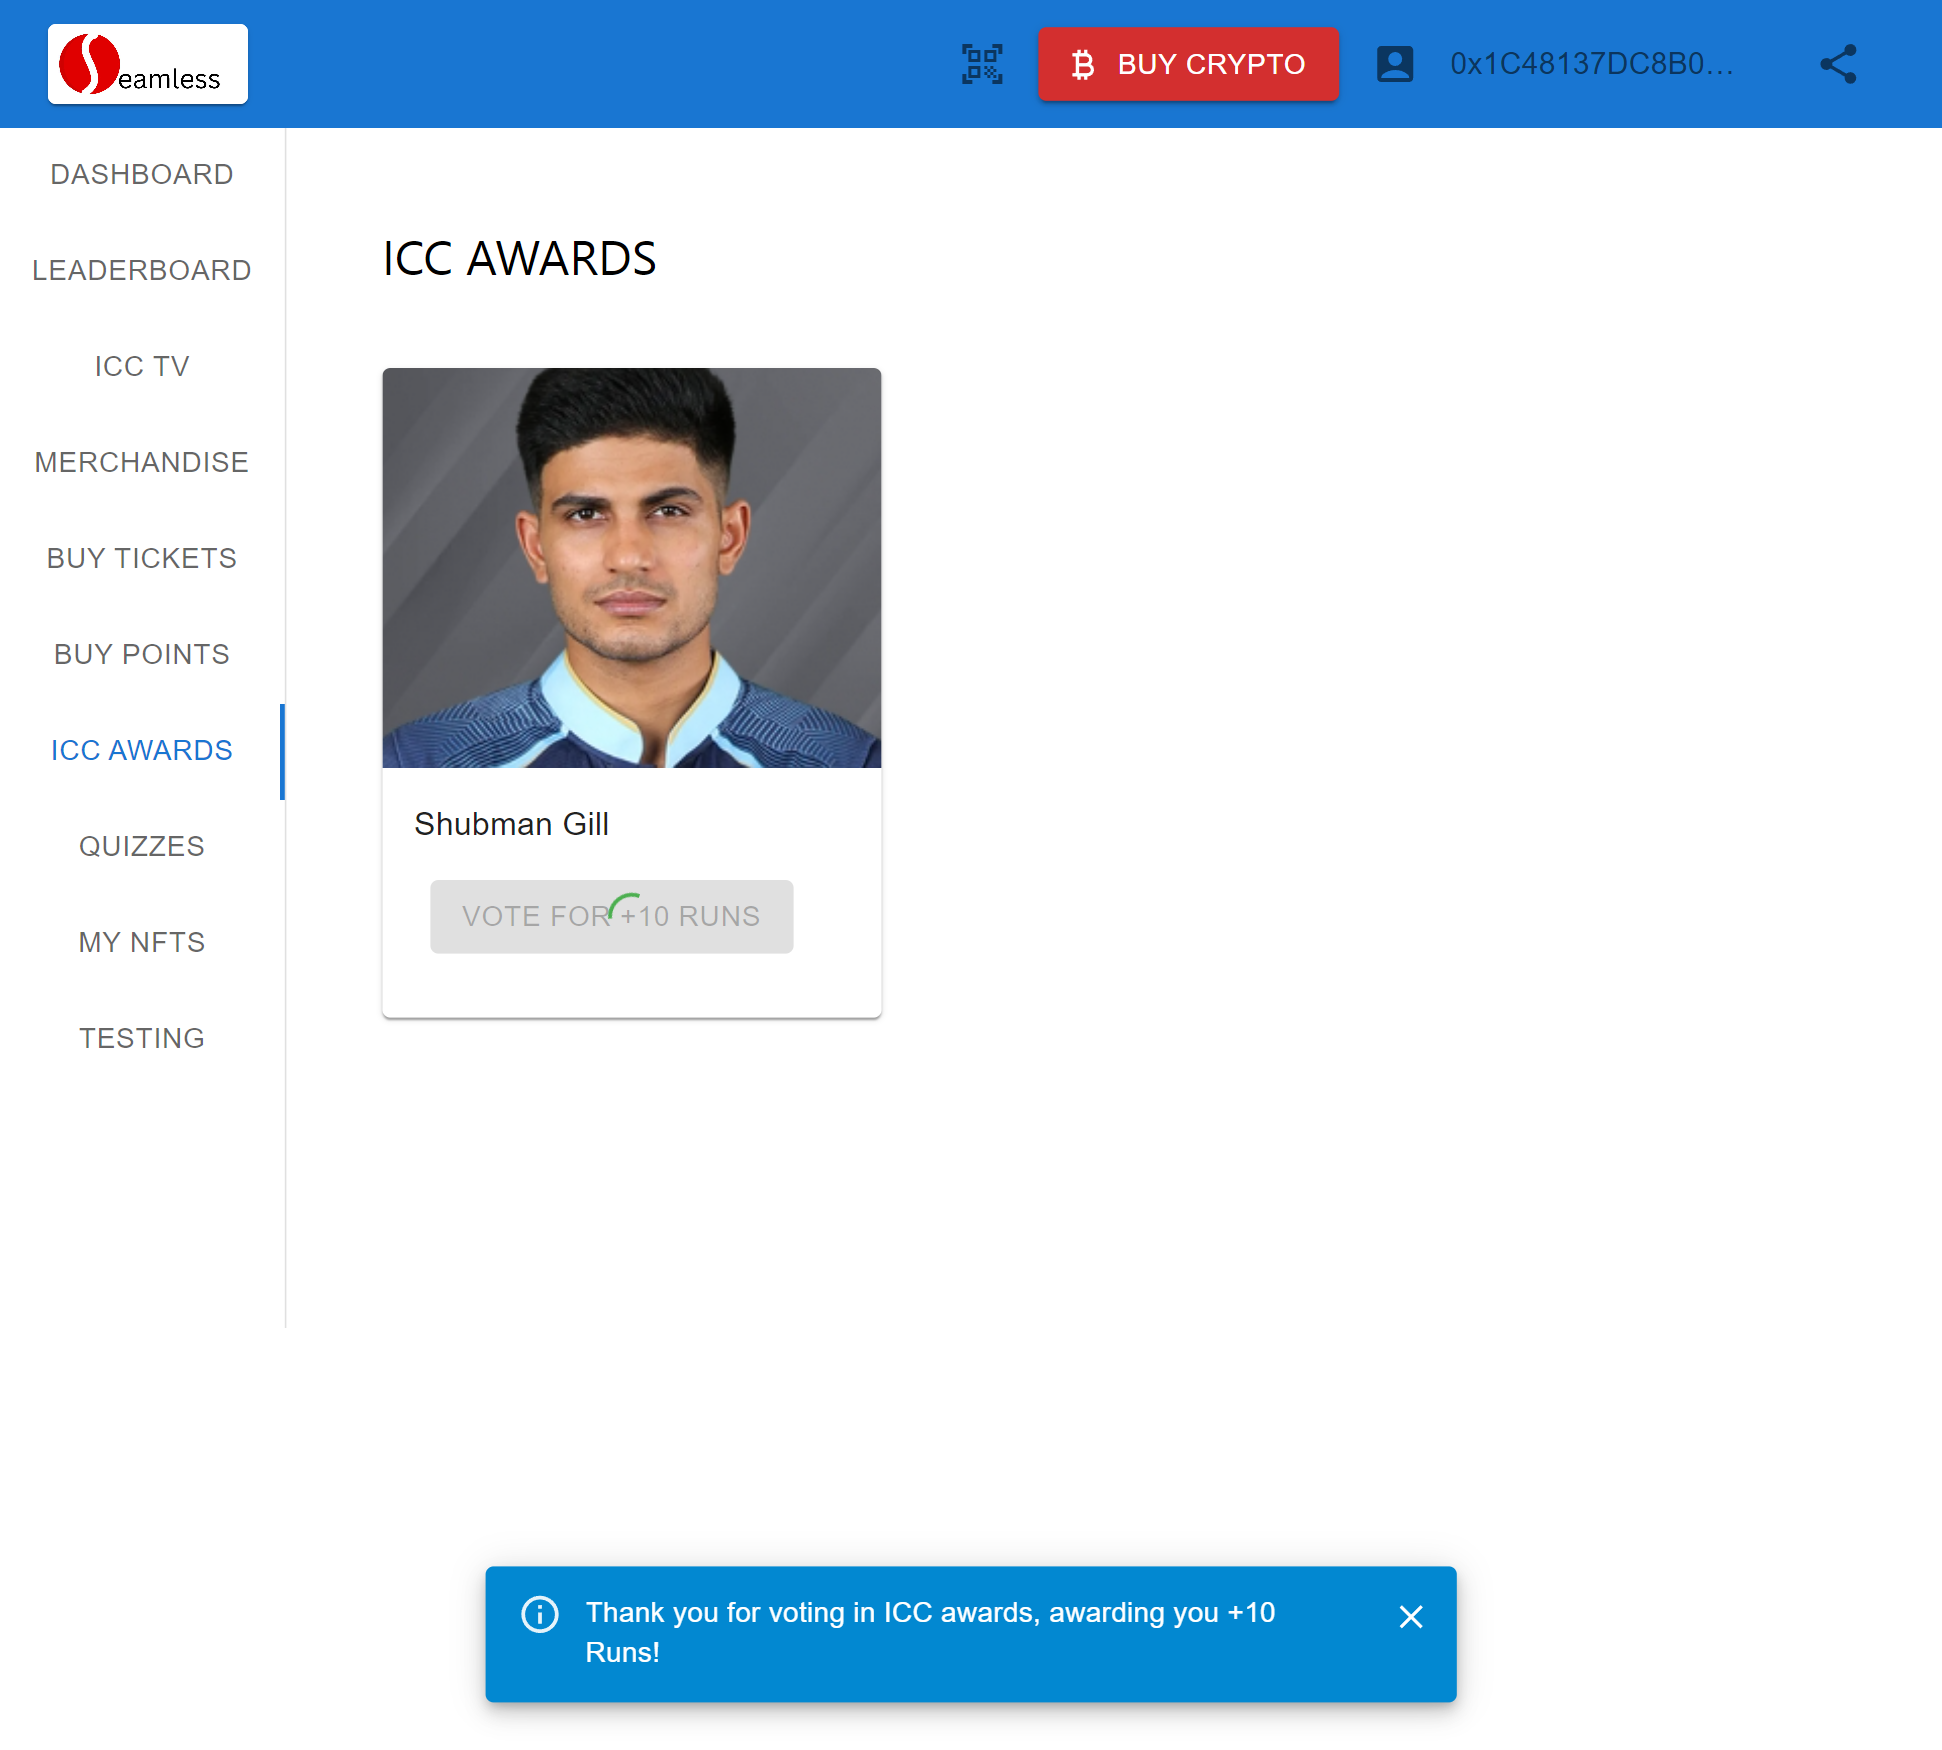
Task: Open BUY TICKETS page
Action: [x=142, y=558]
